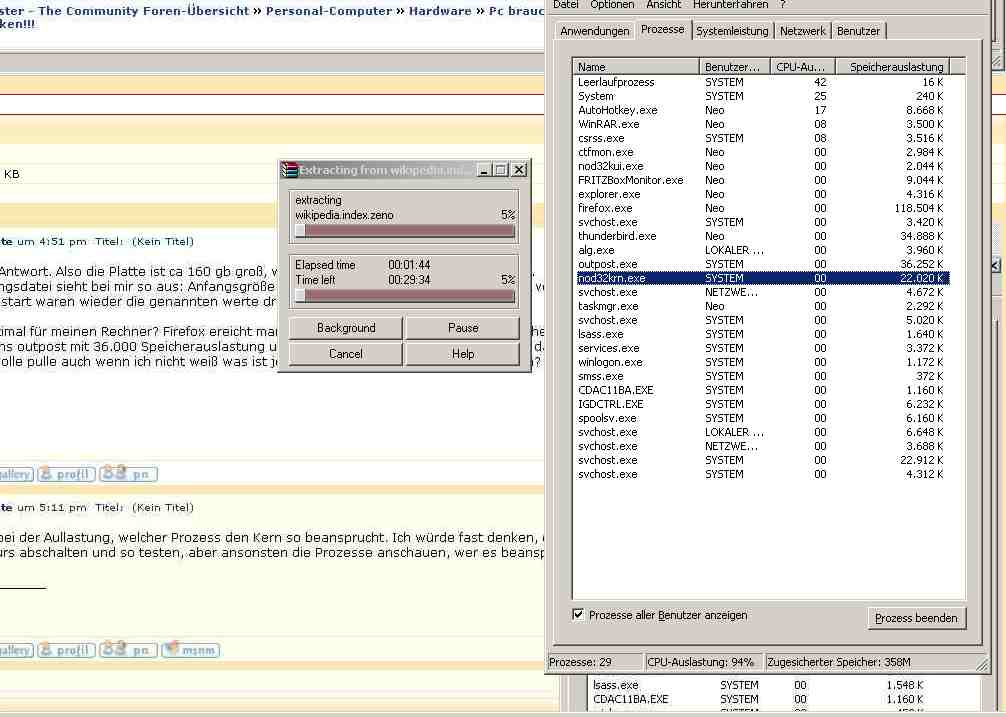
Task: Open the Anwendungen tab
Action: [595, 31]
